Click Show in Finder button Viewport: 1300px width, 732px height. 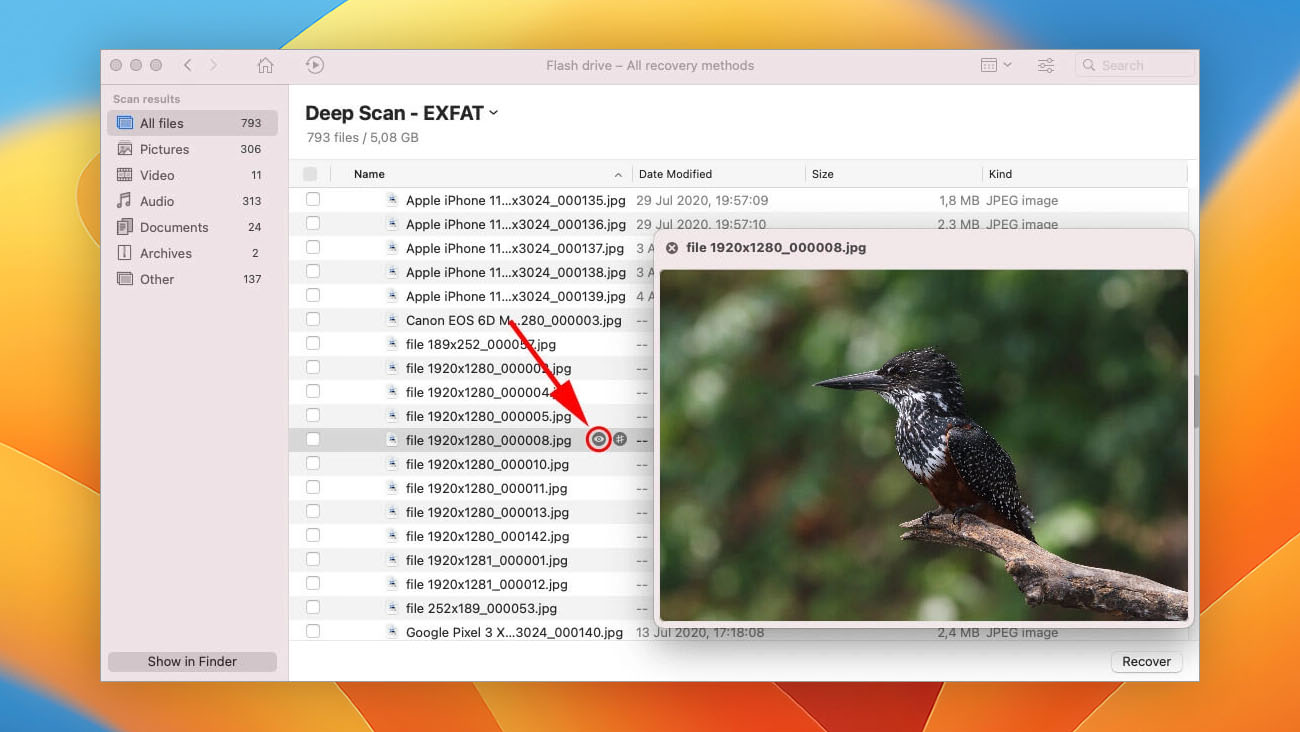tap(192, 661)
